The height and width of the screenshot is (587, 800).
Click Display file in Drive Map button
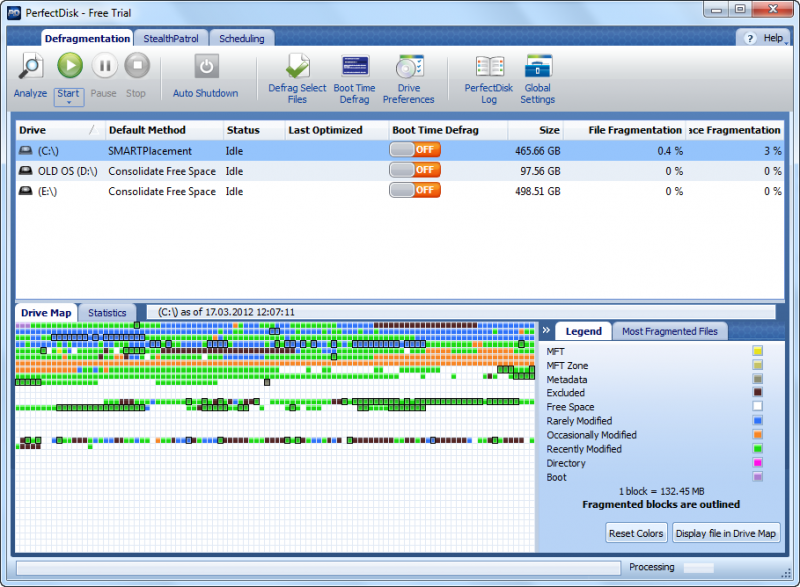[726, 533]
